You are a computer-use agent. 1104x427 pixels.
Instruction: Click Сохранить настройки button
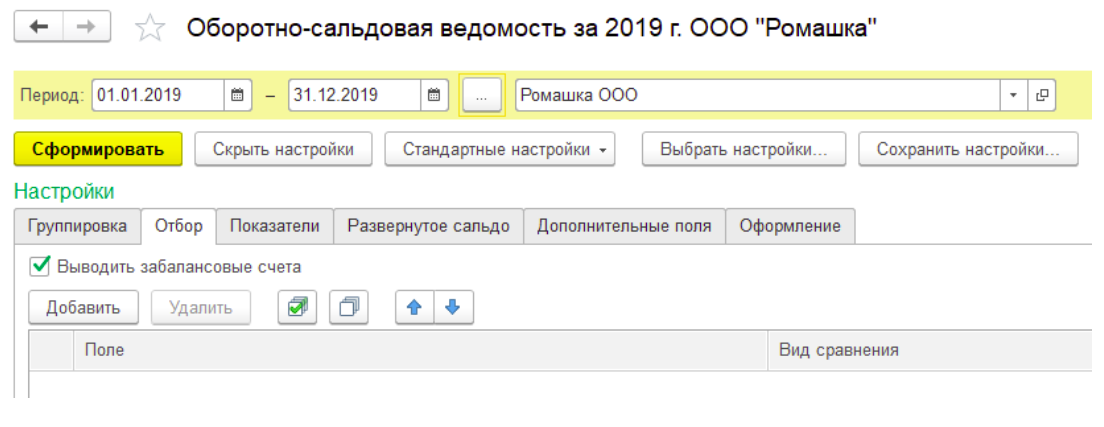pos(968,149)
